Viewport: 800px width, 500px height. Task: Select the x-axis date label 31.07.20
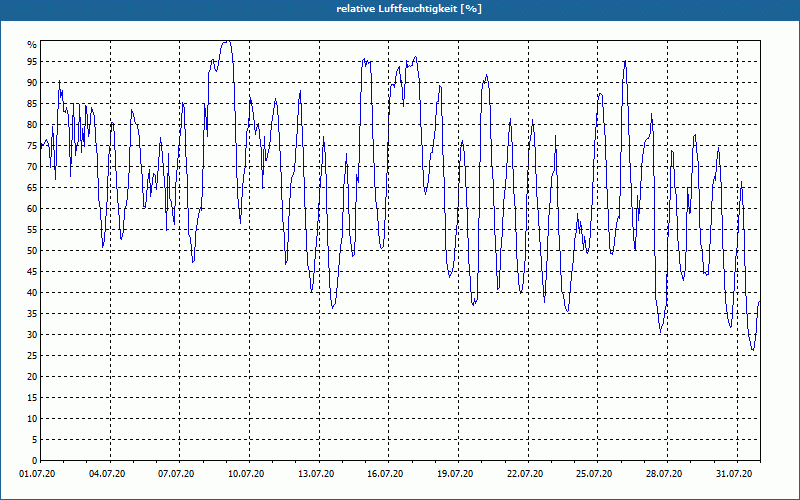[x=734, y=474]
